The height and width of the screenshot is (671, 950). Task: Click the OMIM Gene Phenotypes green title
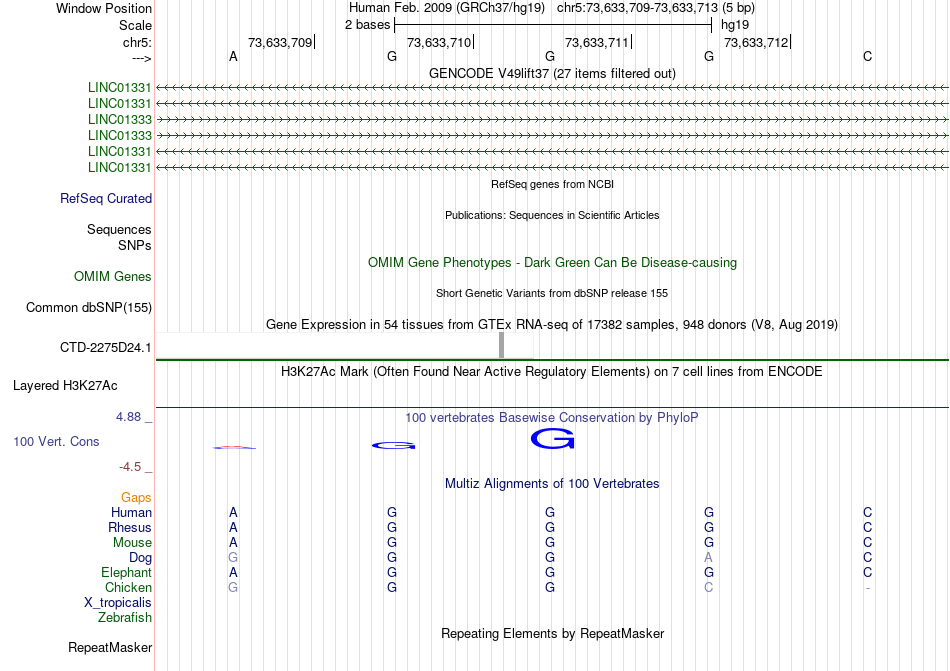[x=552, y=263]
